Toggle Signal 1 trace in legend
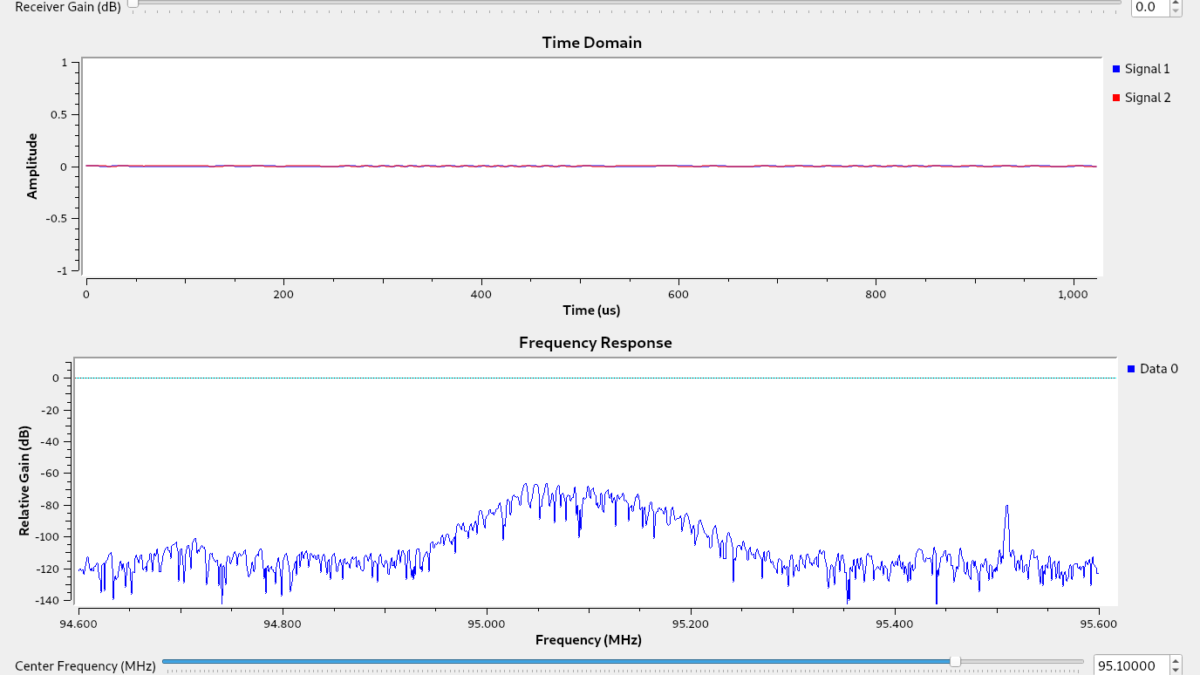The height and width of the screenshot is (675, 1200). click(x=1147, y=69)
